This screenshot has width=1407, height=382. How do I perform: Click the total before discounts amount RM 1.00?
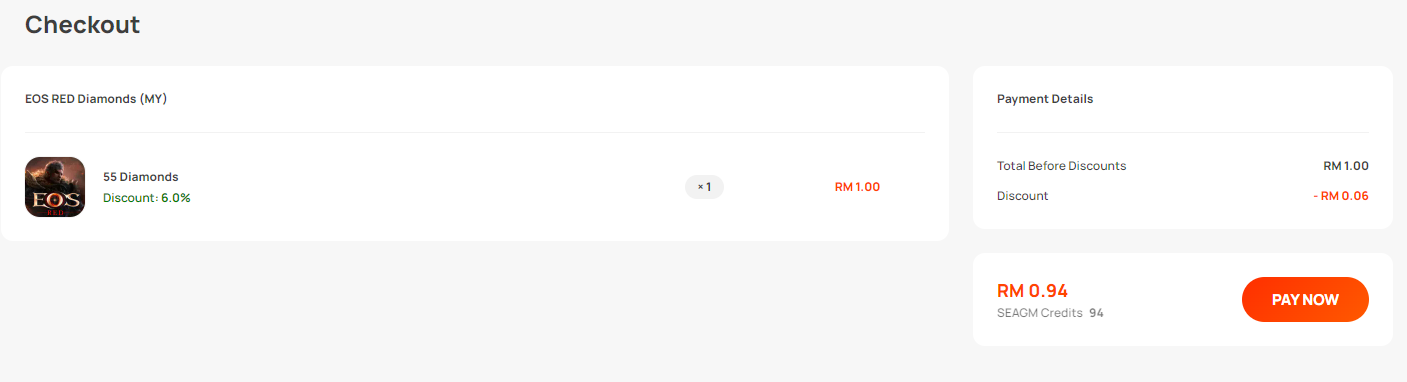(1346, 166)
